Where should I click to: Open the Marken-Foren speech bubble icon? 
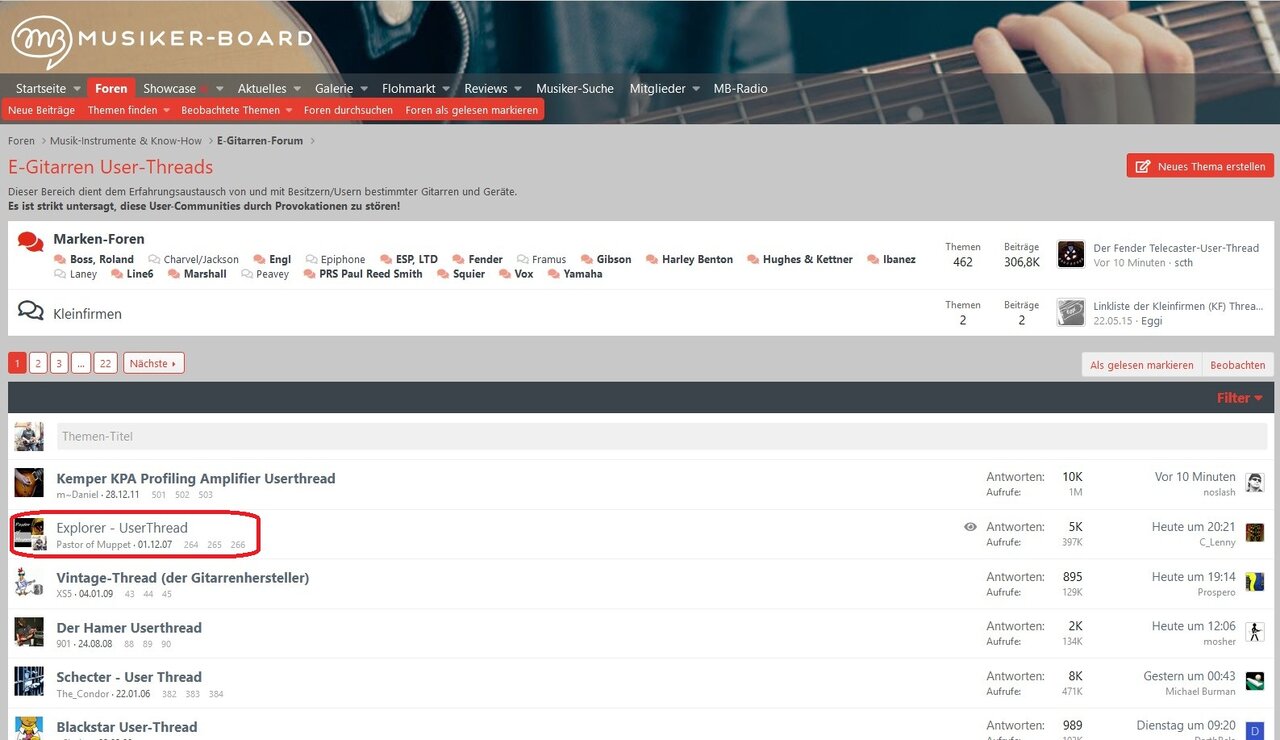(x=30, y=242)
